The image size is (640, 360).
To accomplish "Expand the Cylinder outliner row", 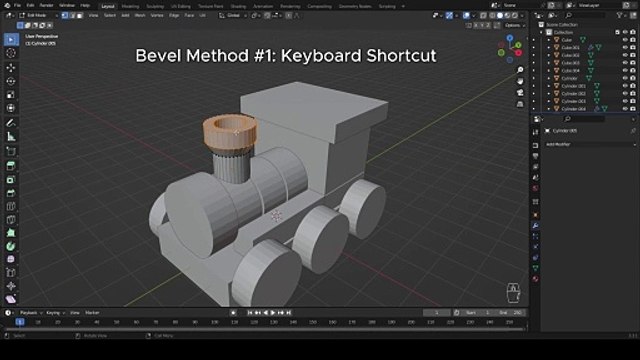I will click(x=549, y=78).
